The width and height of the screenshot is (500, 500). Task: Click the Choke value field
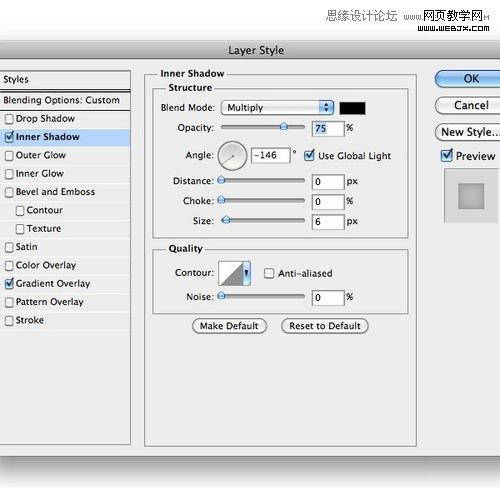pyautogui.click(x=328, y=202)
